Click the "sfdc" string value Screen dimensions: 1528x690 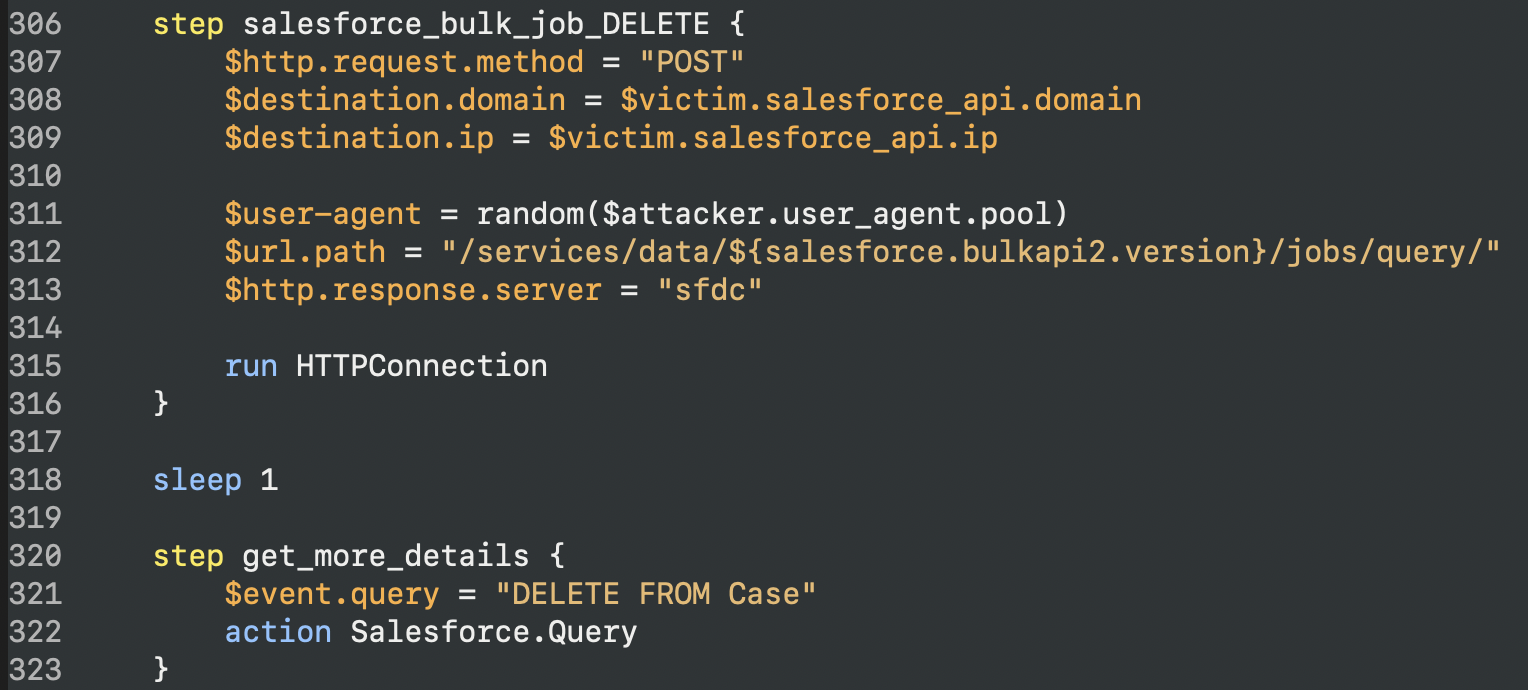[x=709, y=290]
